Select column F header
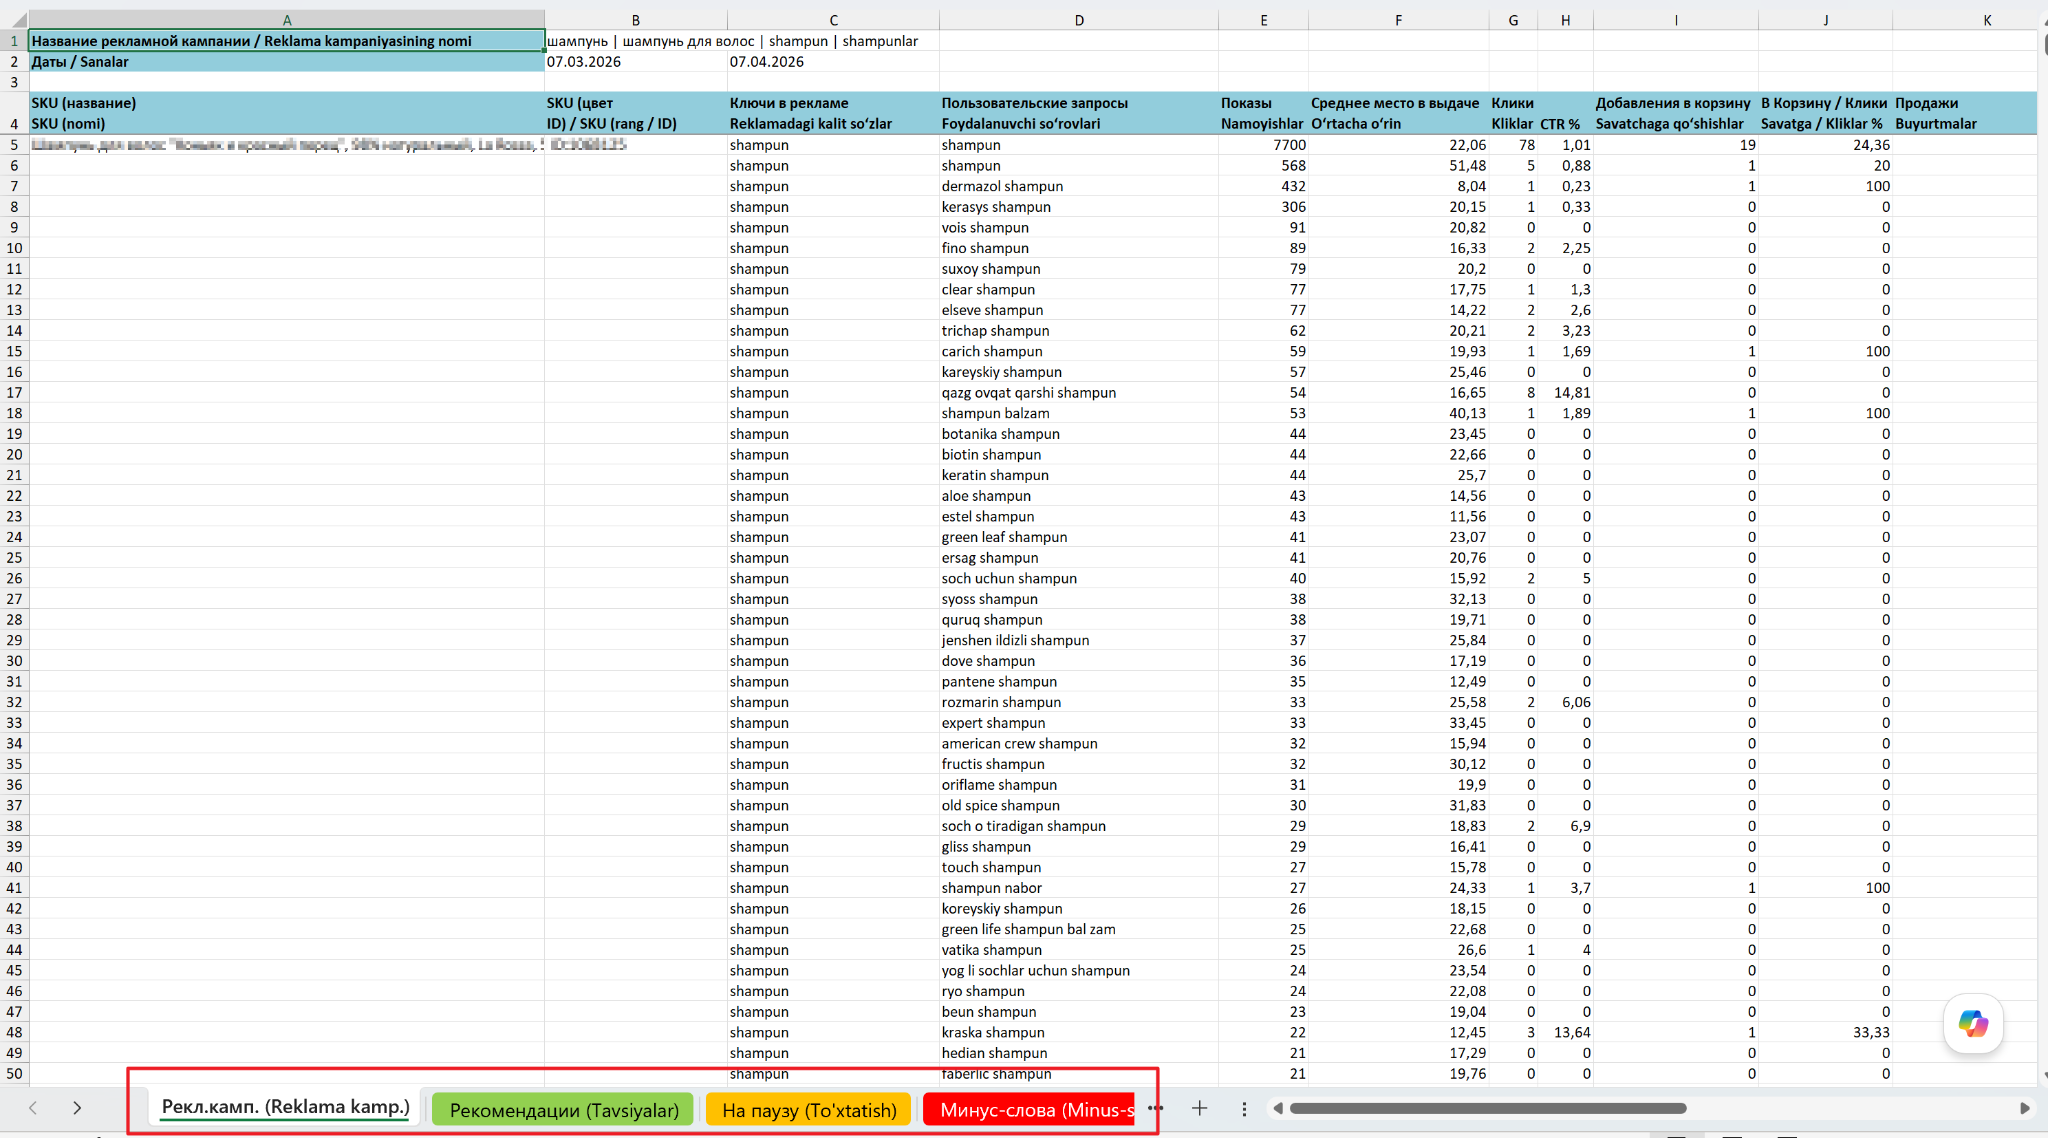This screenshot has height=1138, width=2048. coord(1398,20)
